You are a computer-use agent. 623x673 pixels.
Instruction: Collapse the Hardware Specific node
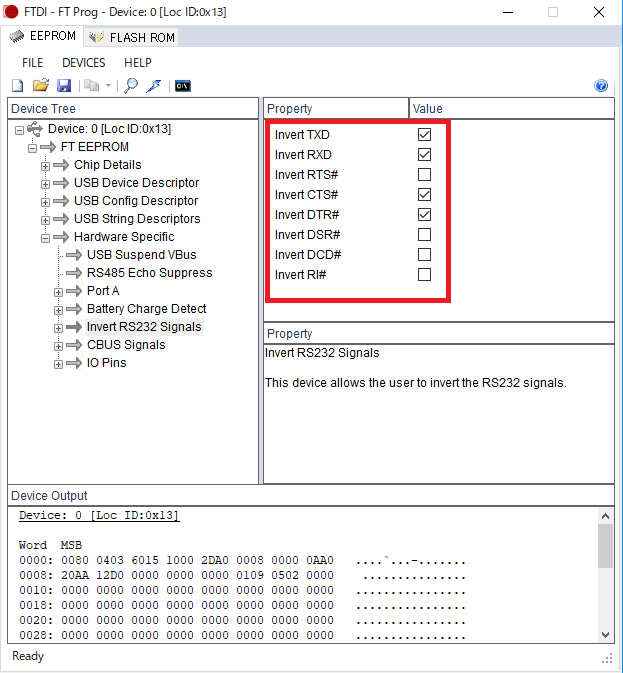pyautogui.click(x=45, y=239)
